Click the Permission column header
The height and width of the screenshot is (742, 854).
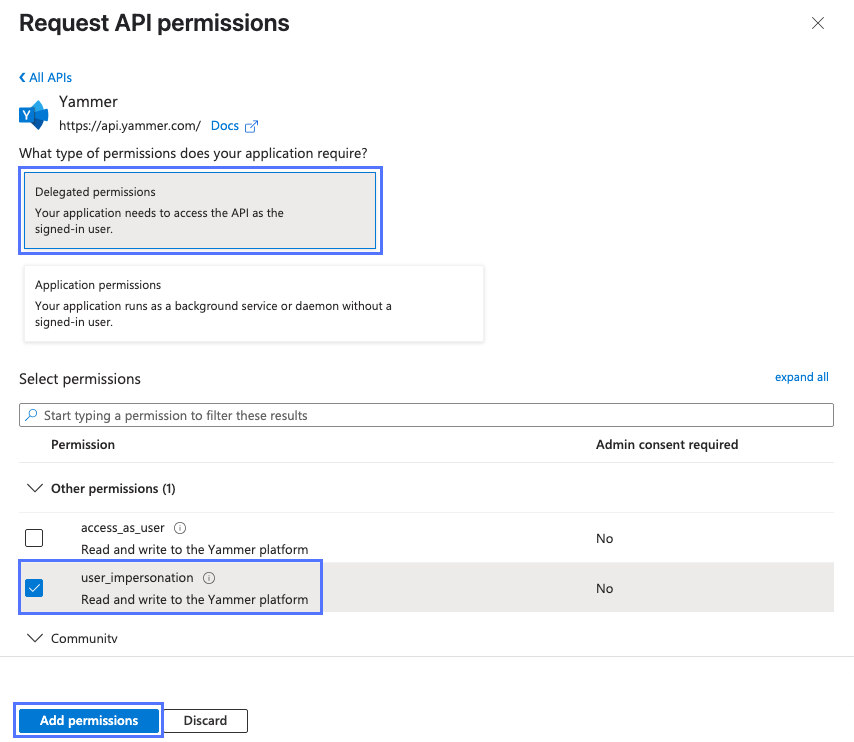point(83,445)
